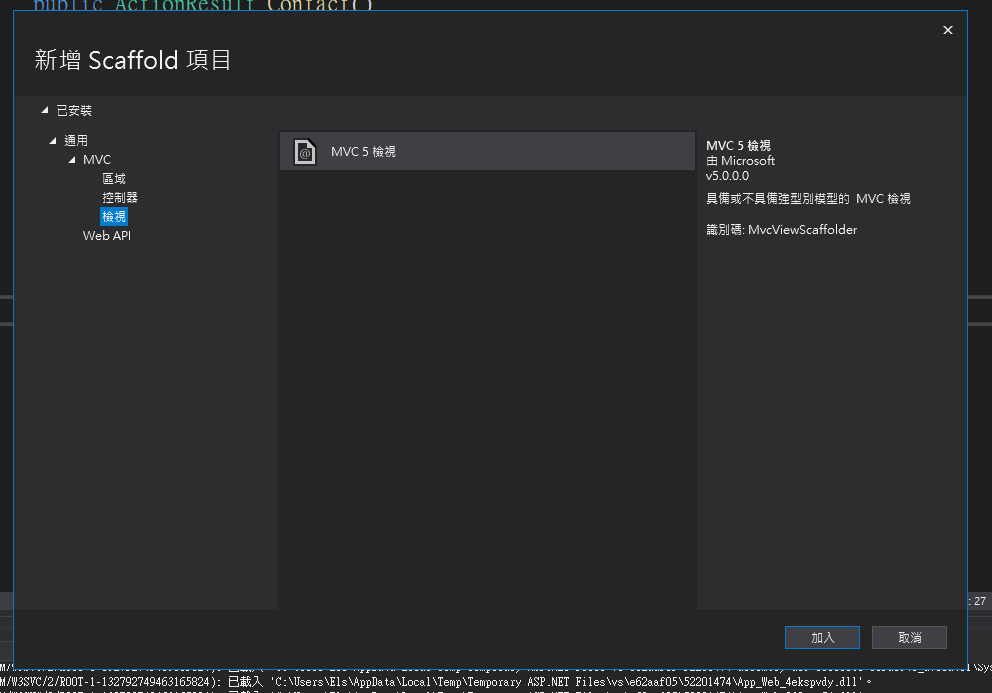992x693 pixels.
Task: Select the MVC category label
Action: [97, 159]
